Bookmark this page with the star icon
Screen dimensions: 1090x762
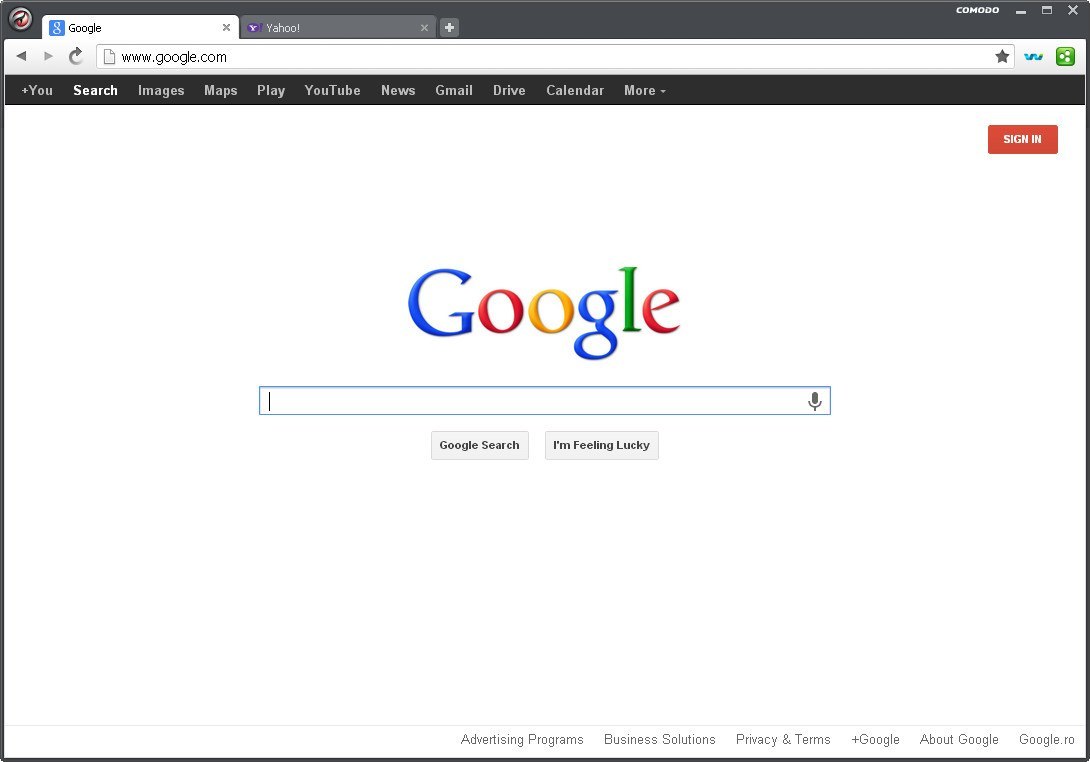coord(1002,57)
